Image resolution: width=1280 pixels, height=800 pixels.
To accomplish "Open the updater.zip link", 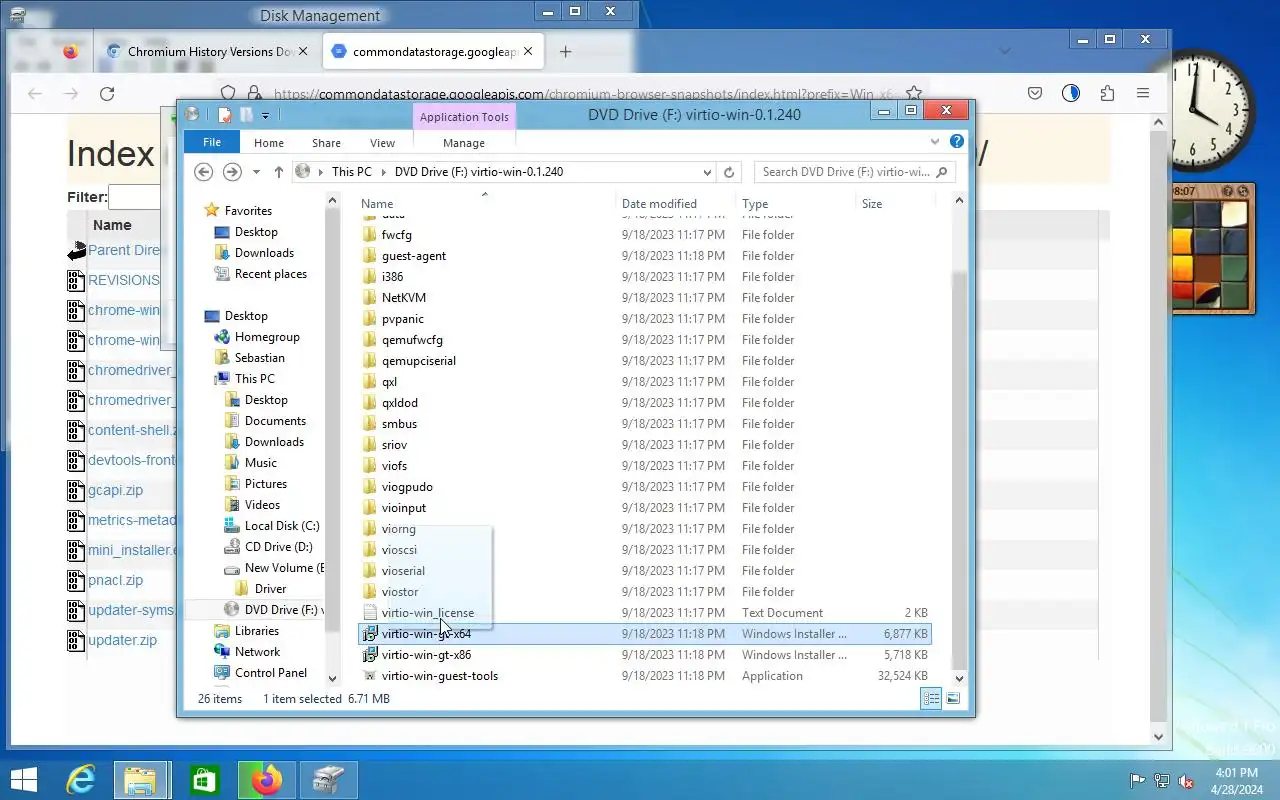I will click(122, 640).
